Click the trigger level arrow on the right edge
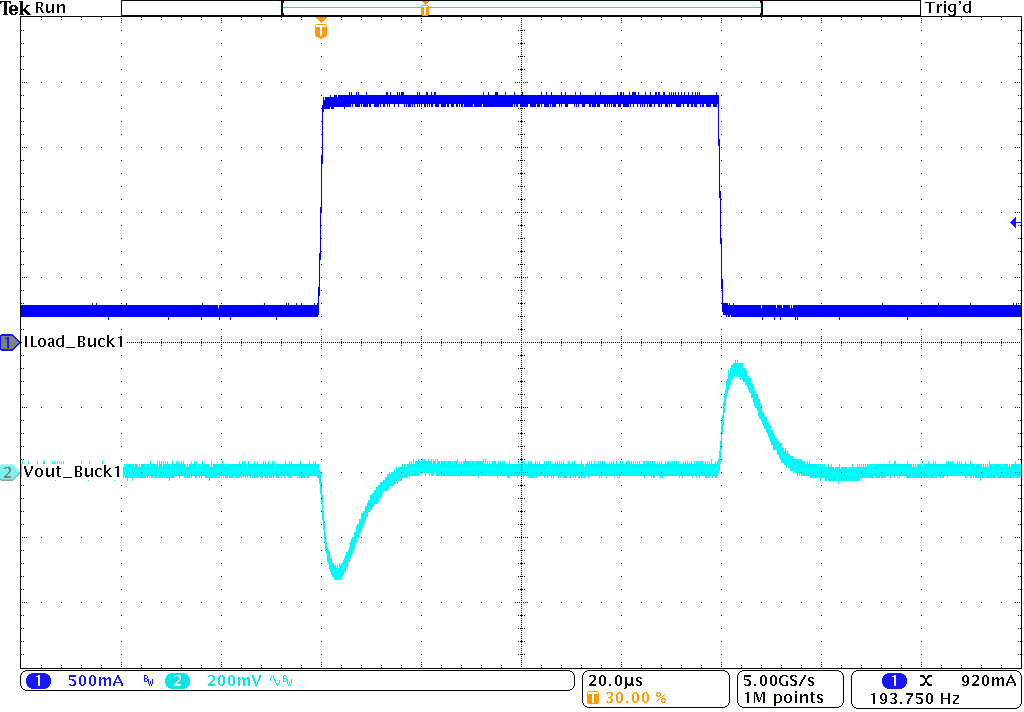Viewport: 1024px width, 712px height. 1015,221
